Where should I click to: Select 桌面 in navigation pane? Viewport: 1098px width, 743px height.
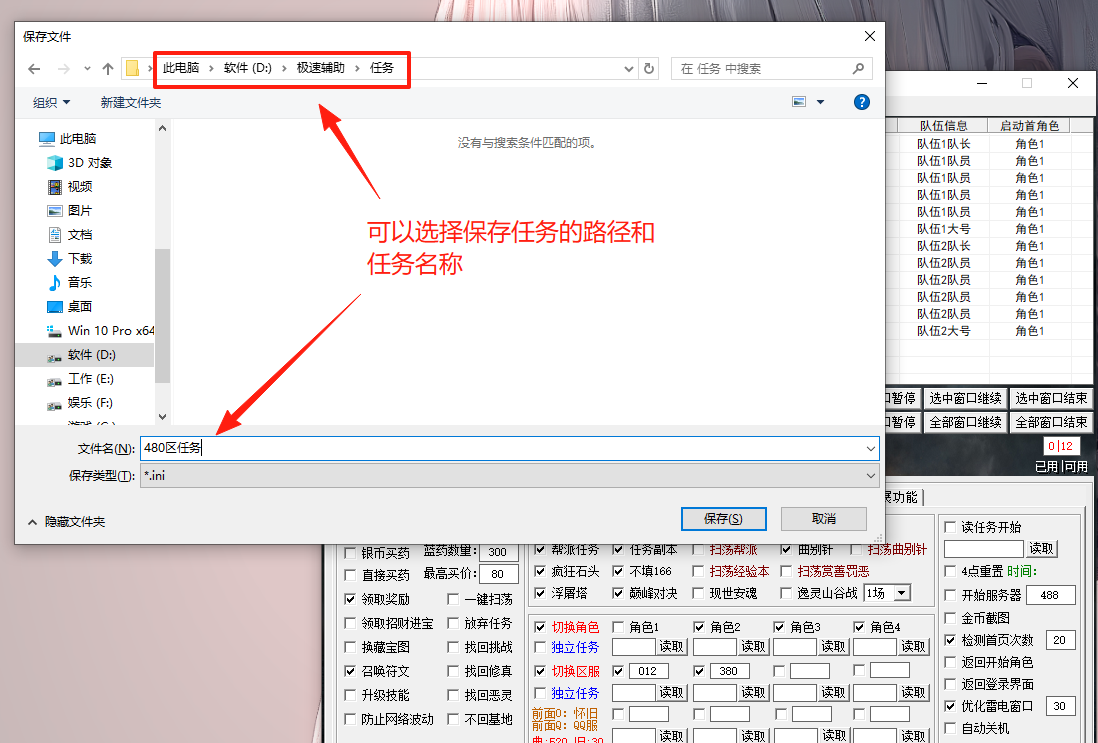(80, 306)
